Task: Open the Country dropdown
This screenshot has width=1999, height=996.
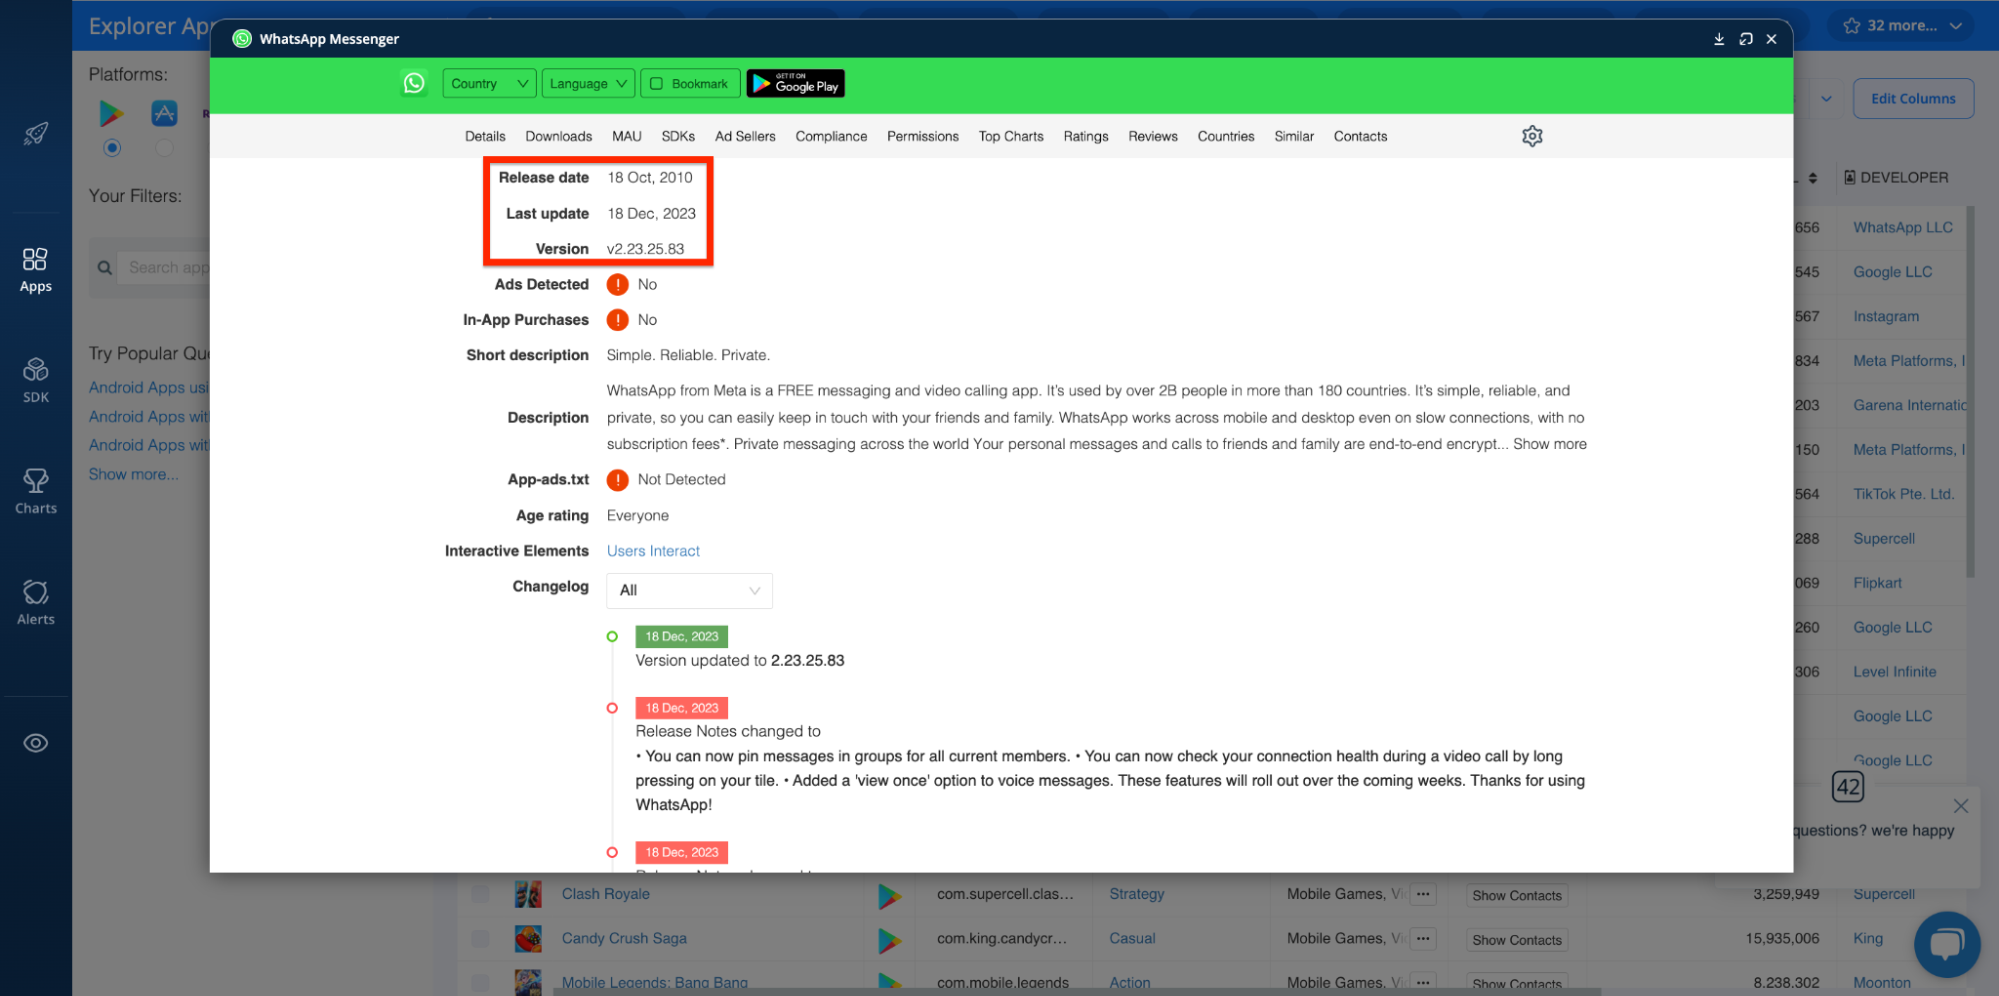Action: pos(489,84)
